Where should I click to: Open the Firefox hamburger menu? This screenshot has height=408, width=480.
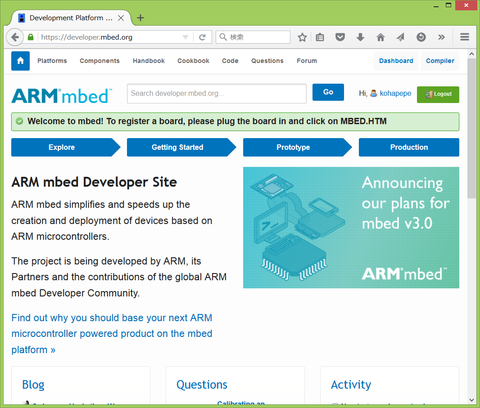465,37
